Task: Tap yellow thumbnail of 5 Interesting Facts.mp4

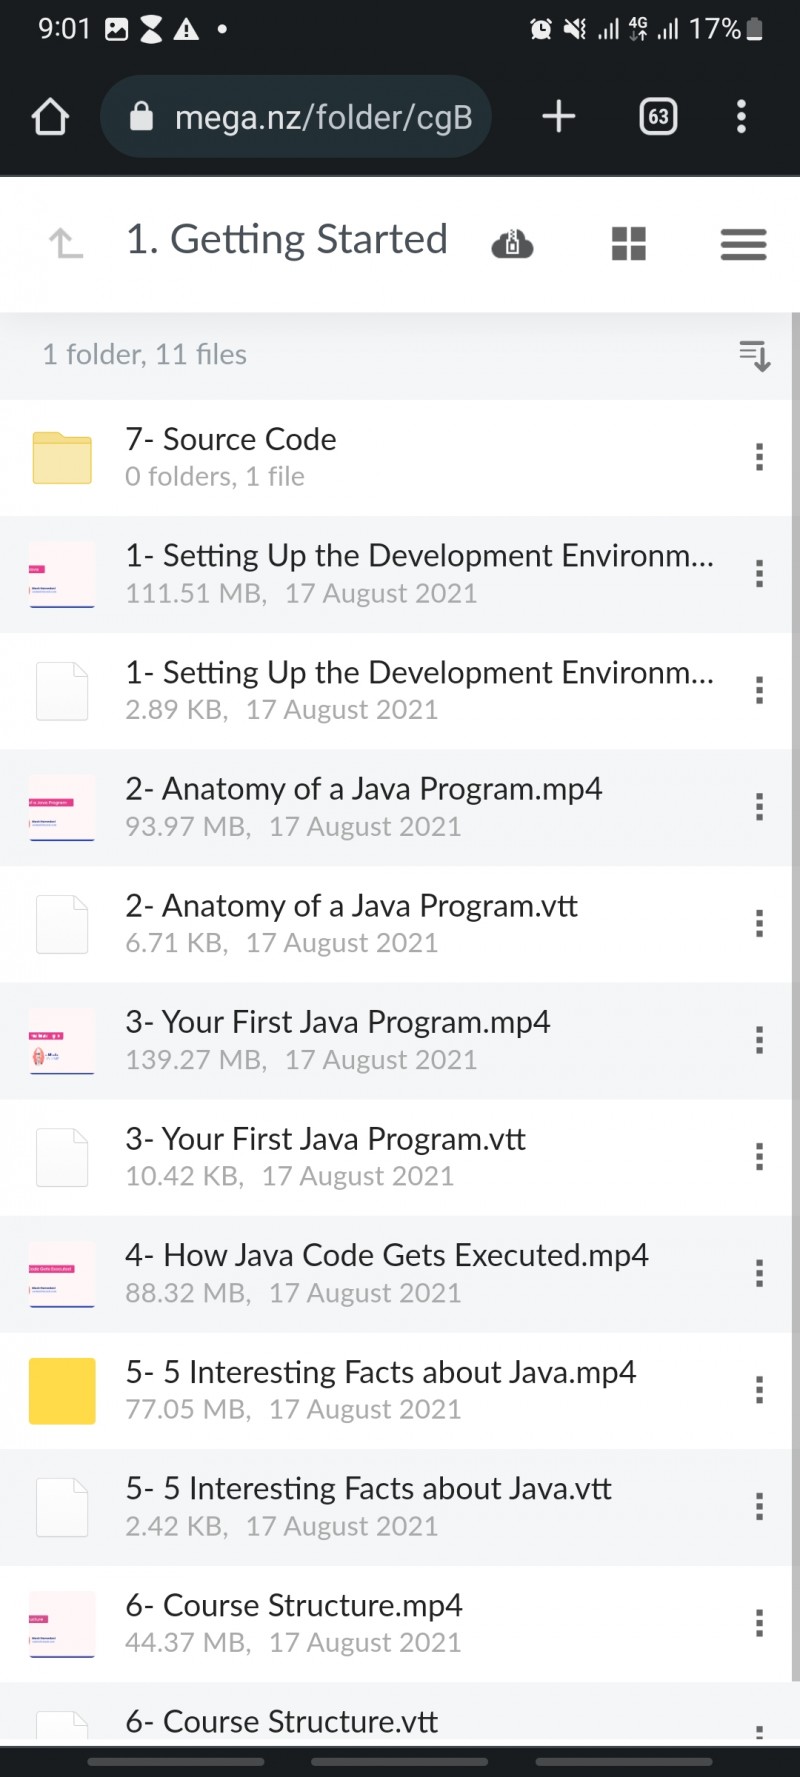Action: click(62, 1390)
